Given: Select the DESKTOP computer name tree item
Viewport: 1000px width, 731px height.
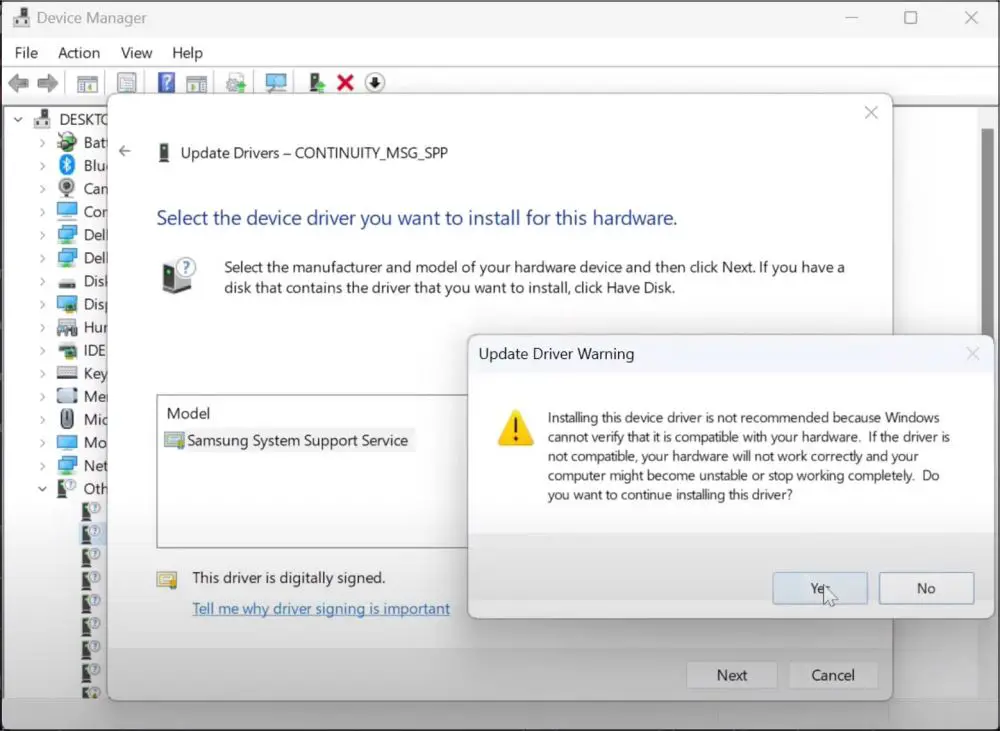Looking at the screenshot, I should point(83,119).
